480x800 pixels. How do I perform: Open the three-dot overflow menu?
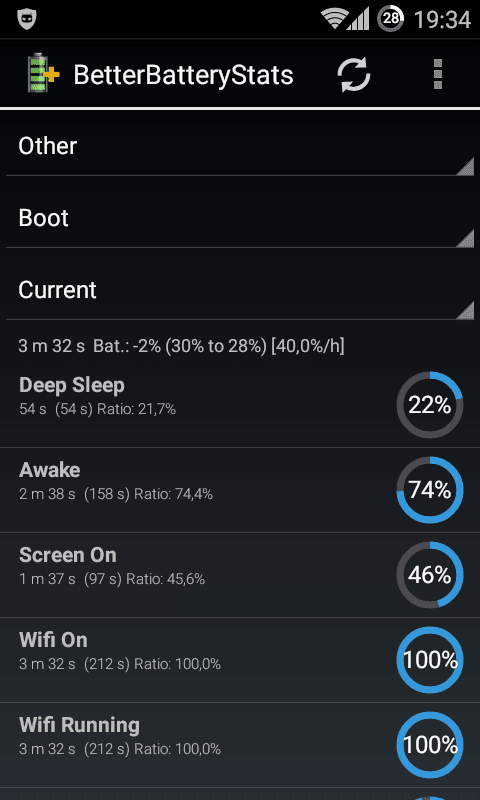pos(437,74)
